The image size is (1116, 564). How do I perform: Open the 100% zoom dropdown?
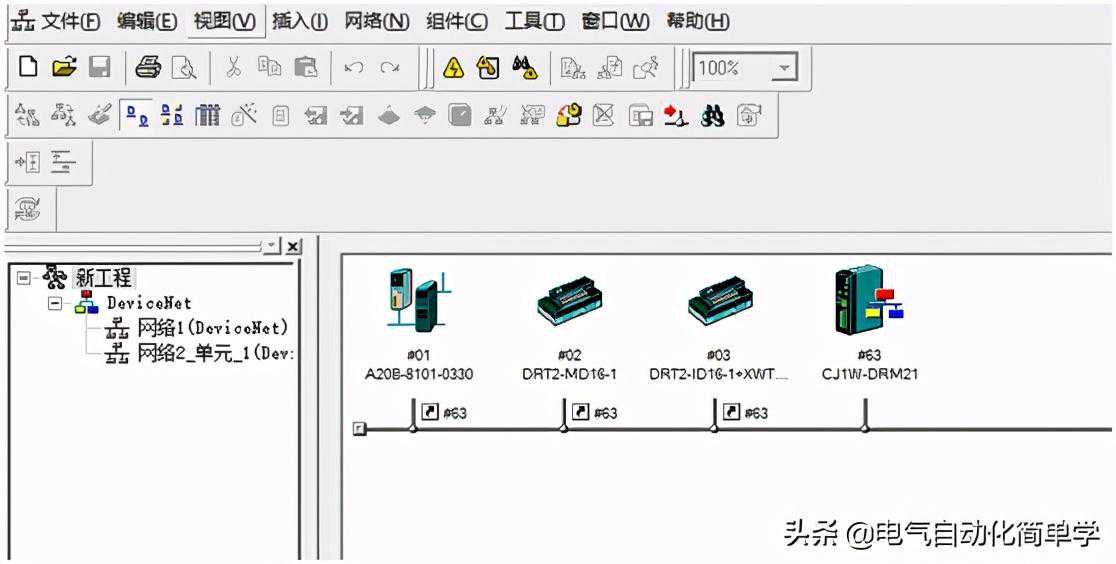click(x=784, y=68)
